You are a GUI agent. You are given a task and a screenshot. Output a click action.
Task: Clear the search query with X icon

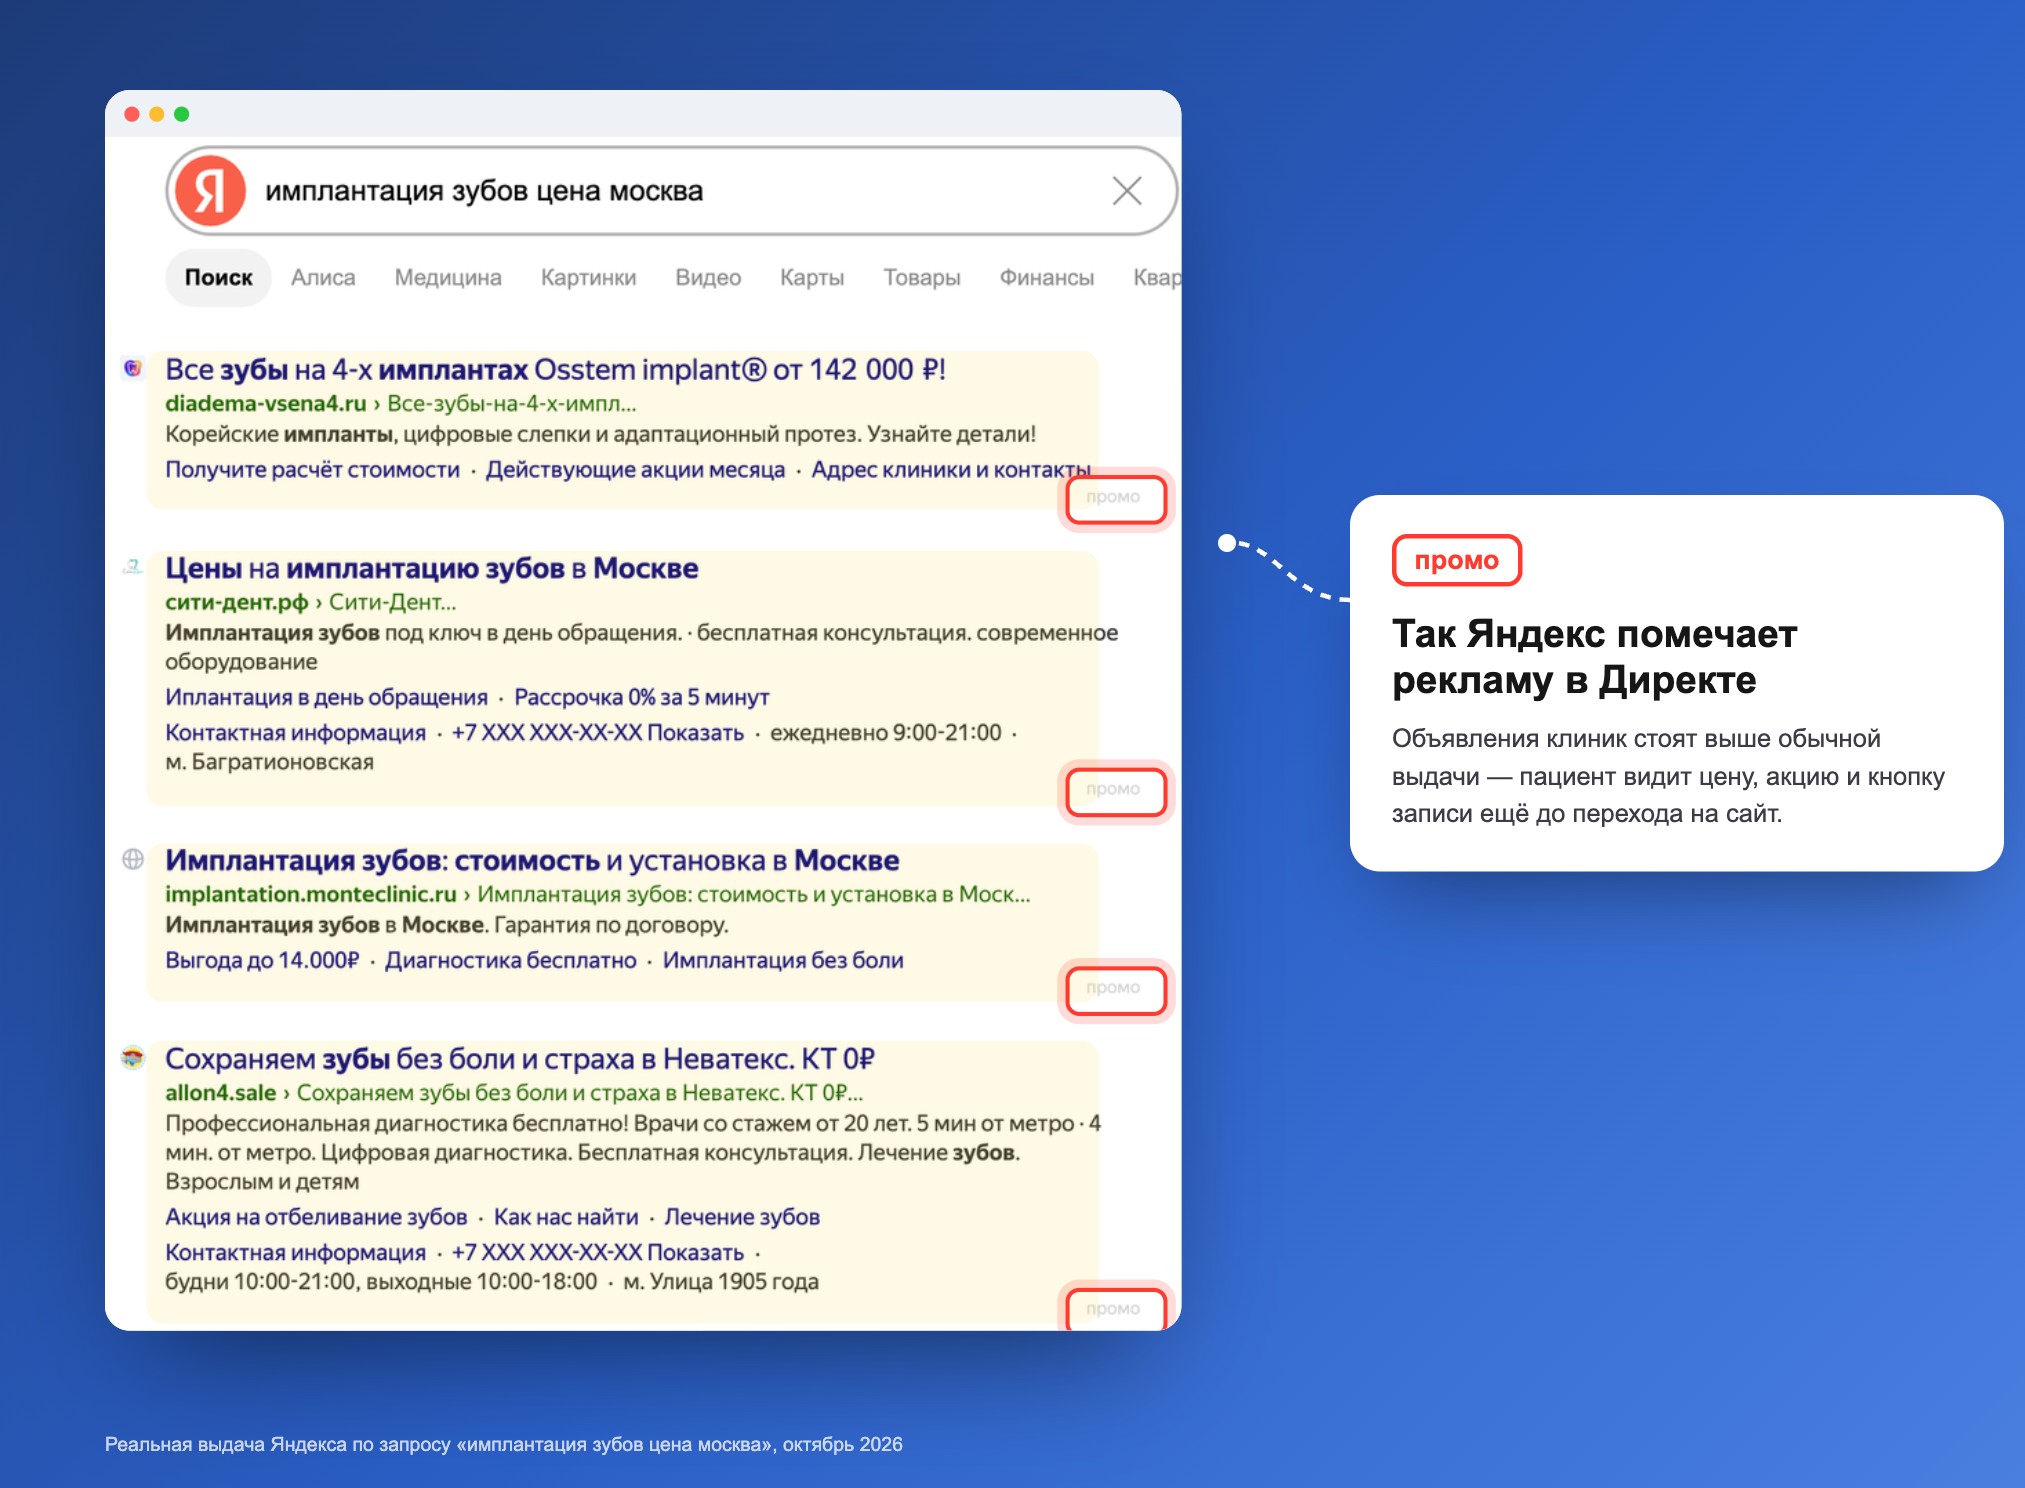(1127, 190)
